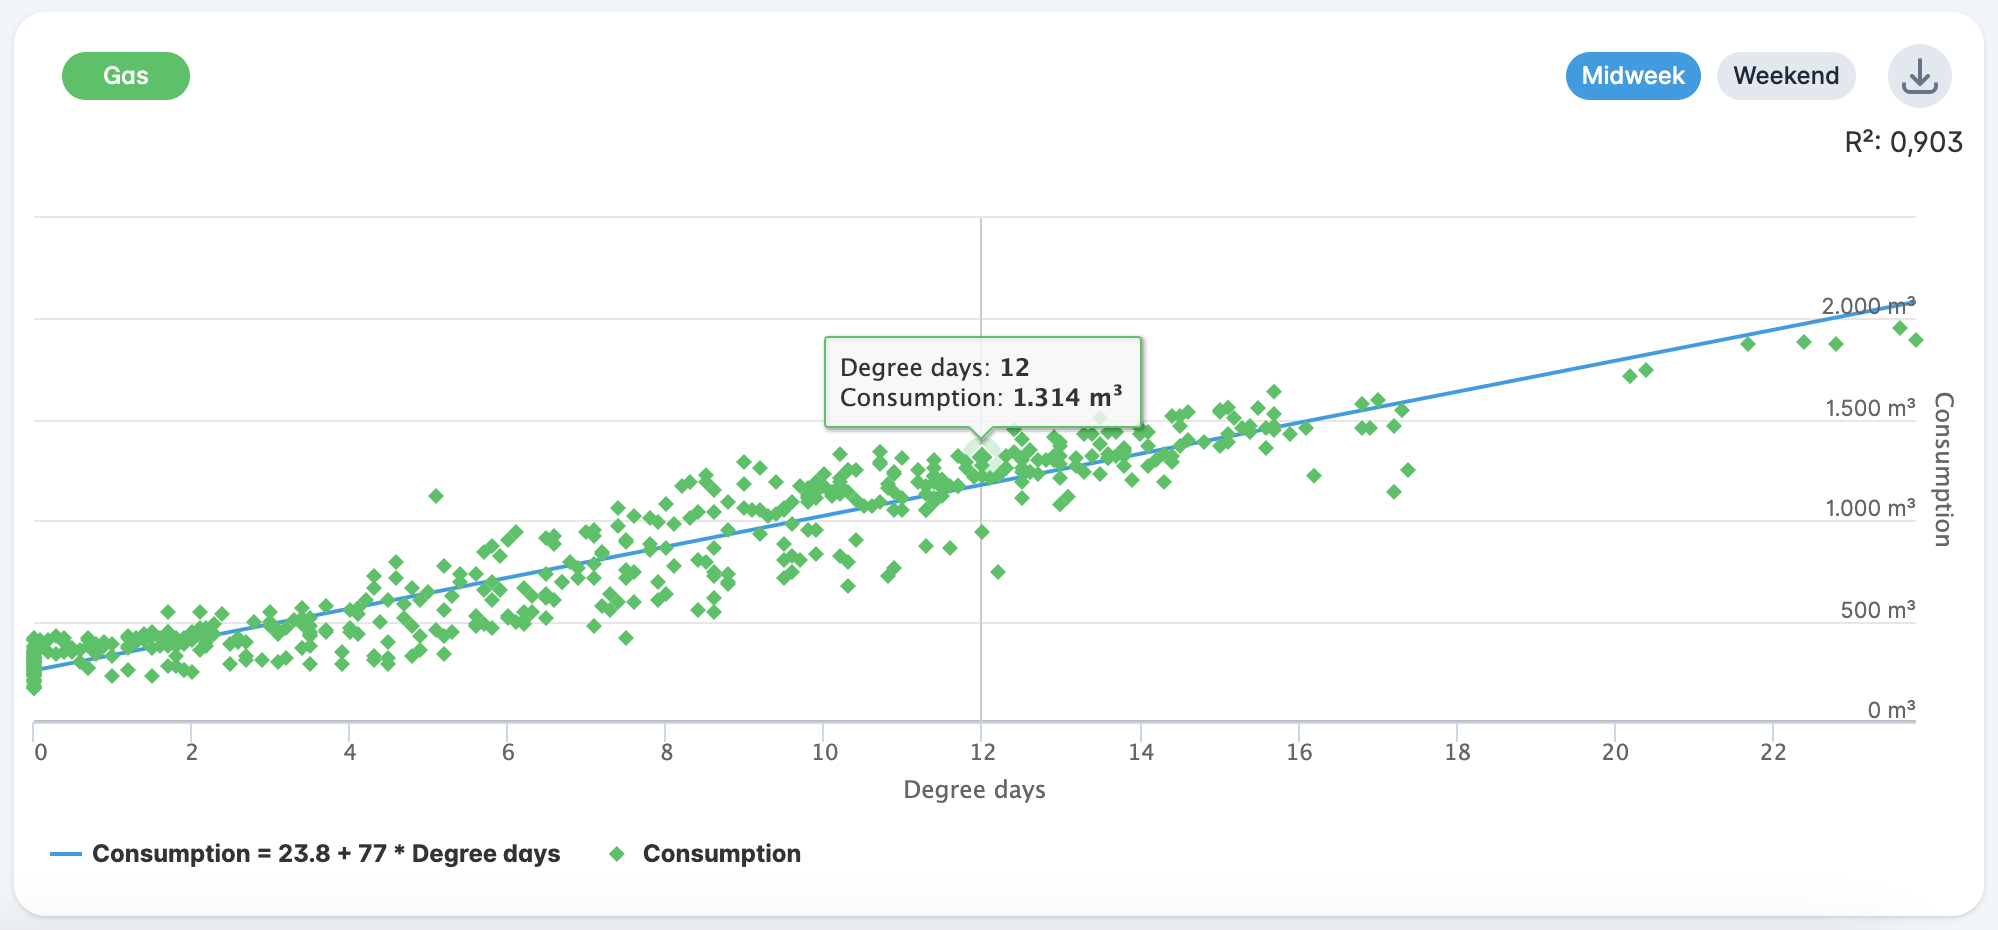
Task: Switch to Midweek data view
Action: tap(1633, 76)
